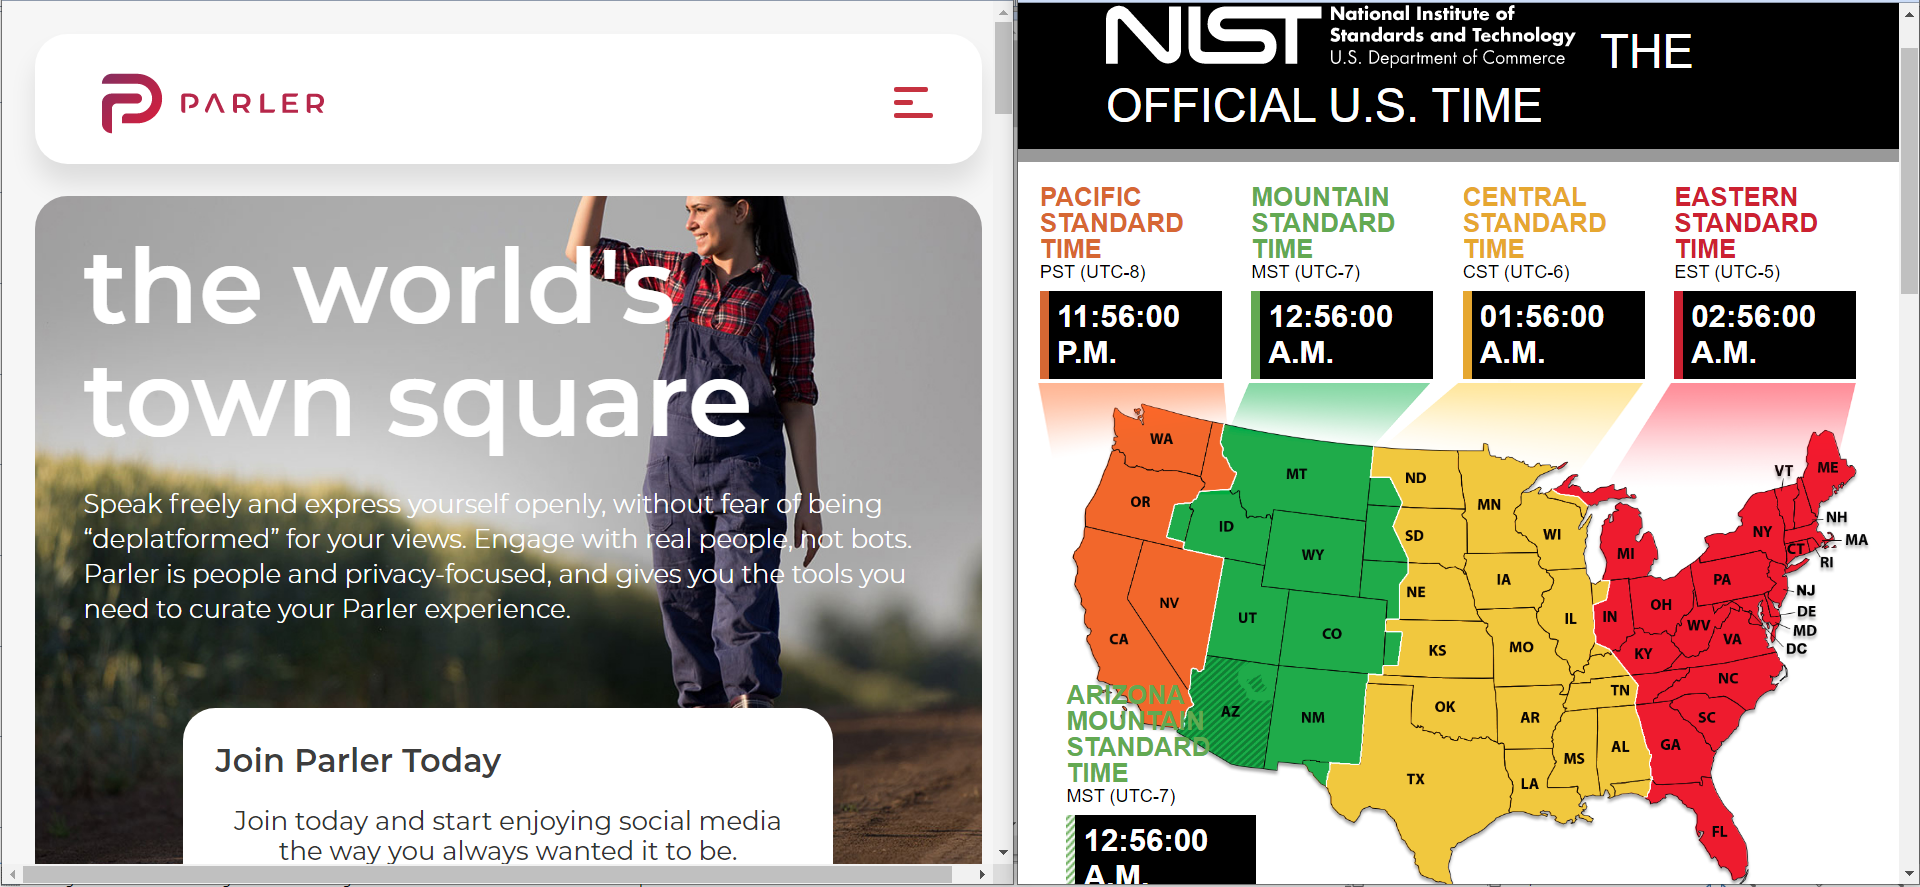This screenshot has height=887, width=1920.
Task: Click the Mountain zone 12:56:00 A.M. clock
Action: tap(1342, 335)
